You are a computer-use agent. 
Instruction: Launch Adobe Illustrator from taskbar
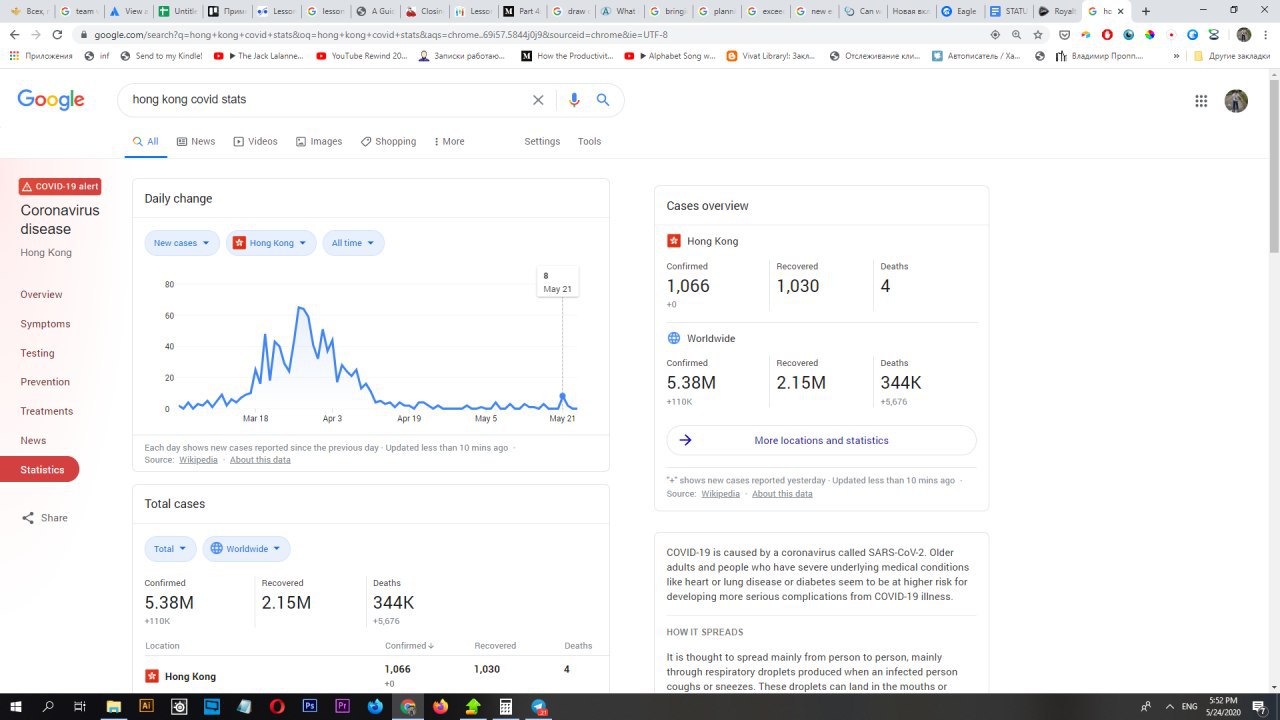pos(146,706)
